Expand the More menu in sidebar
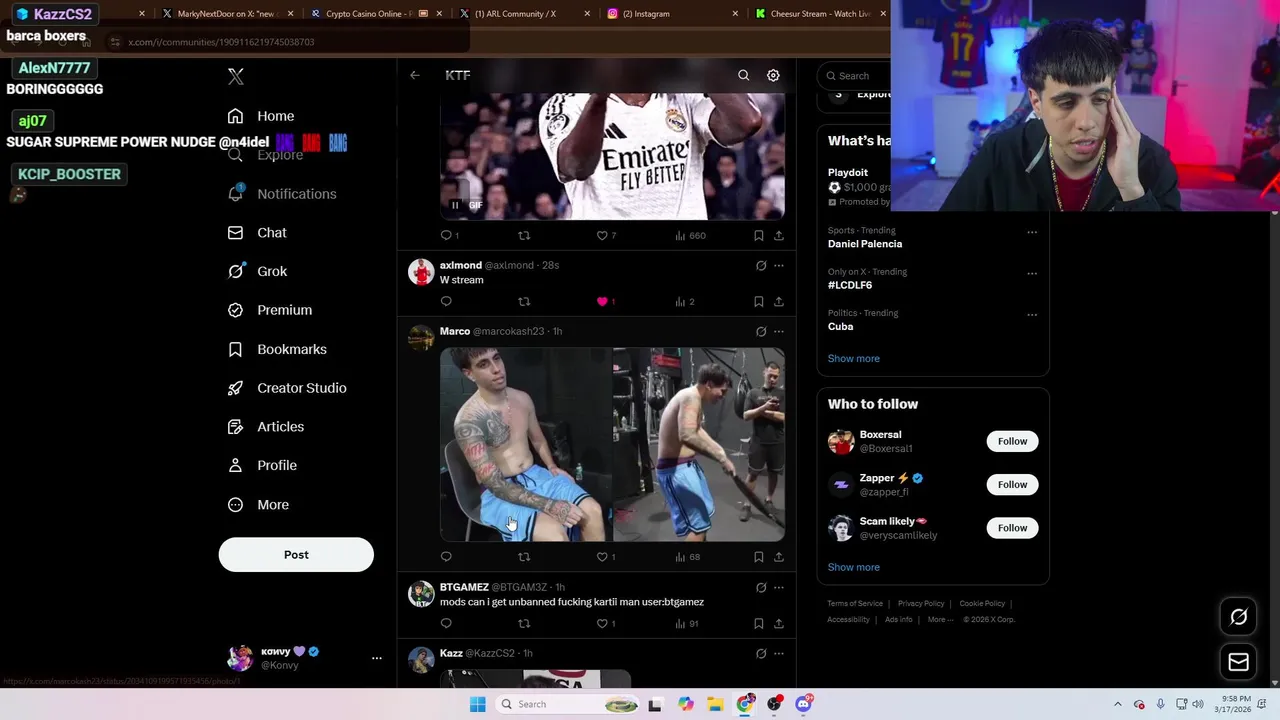This screenshot has height=720, width=1280. click(x=258, y=505)
